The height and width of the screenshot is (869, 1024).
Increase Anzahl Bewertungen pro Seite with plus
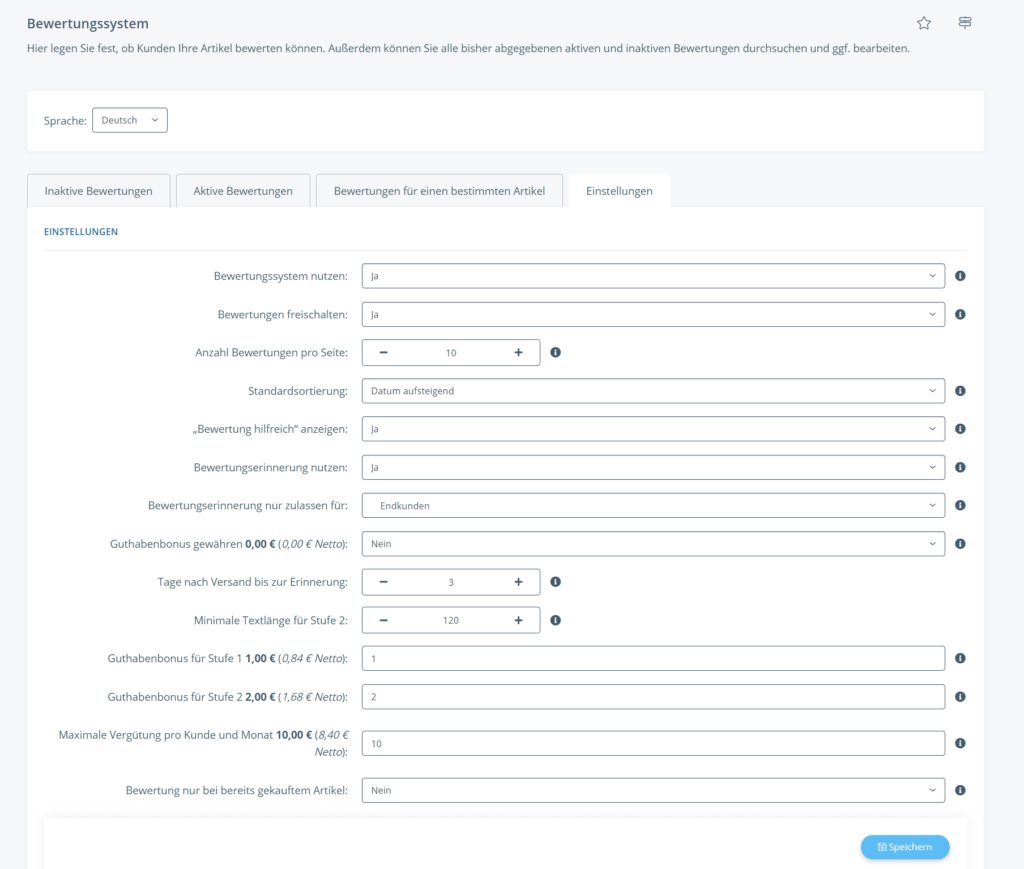click(518, 353)
